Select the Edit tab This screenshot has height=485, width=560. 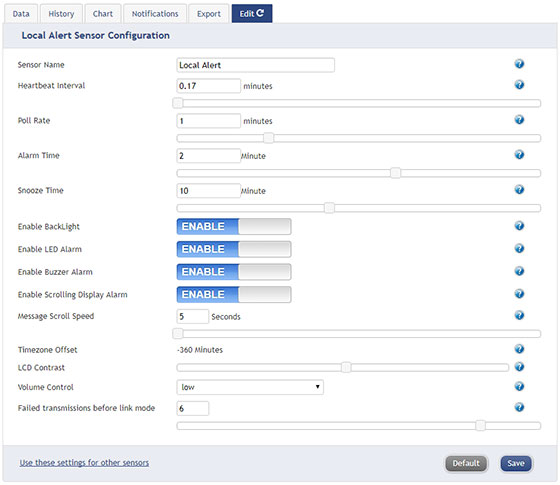(x=252, y=14)
